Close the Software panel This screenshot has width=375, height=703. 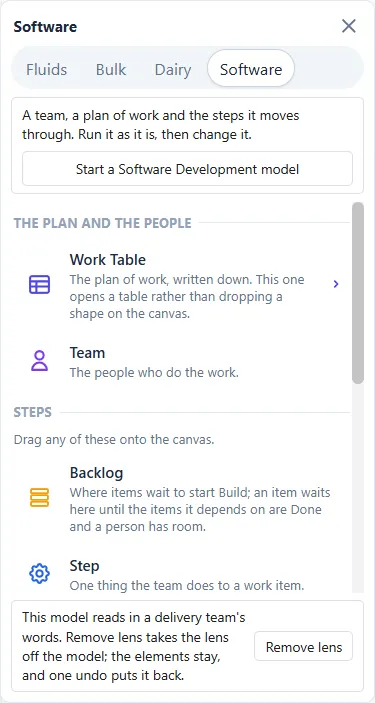(349, 26)
